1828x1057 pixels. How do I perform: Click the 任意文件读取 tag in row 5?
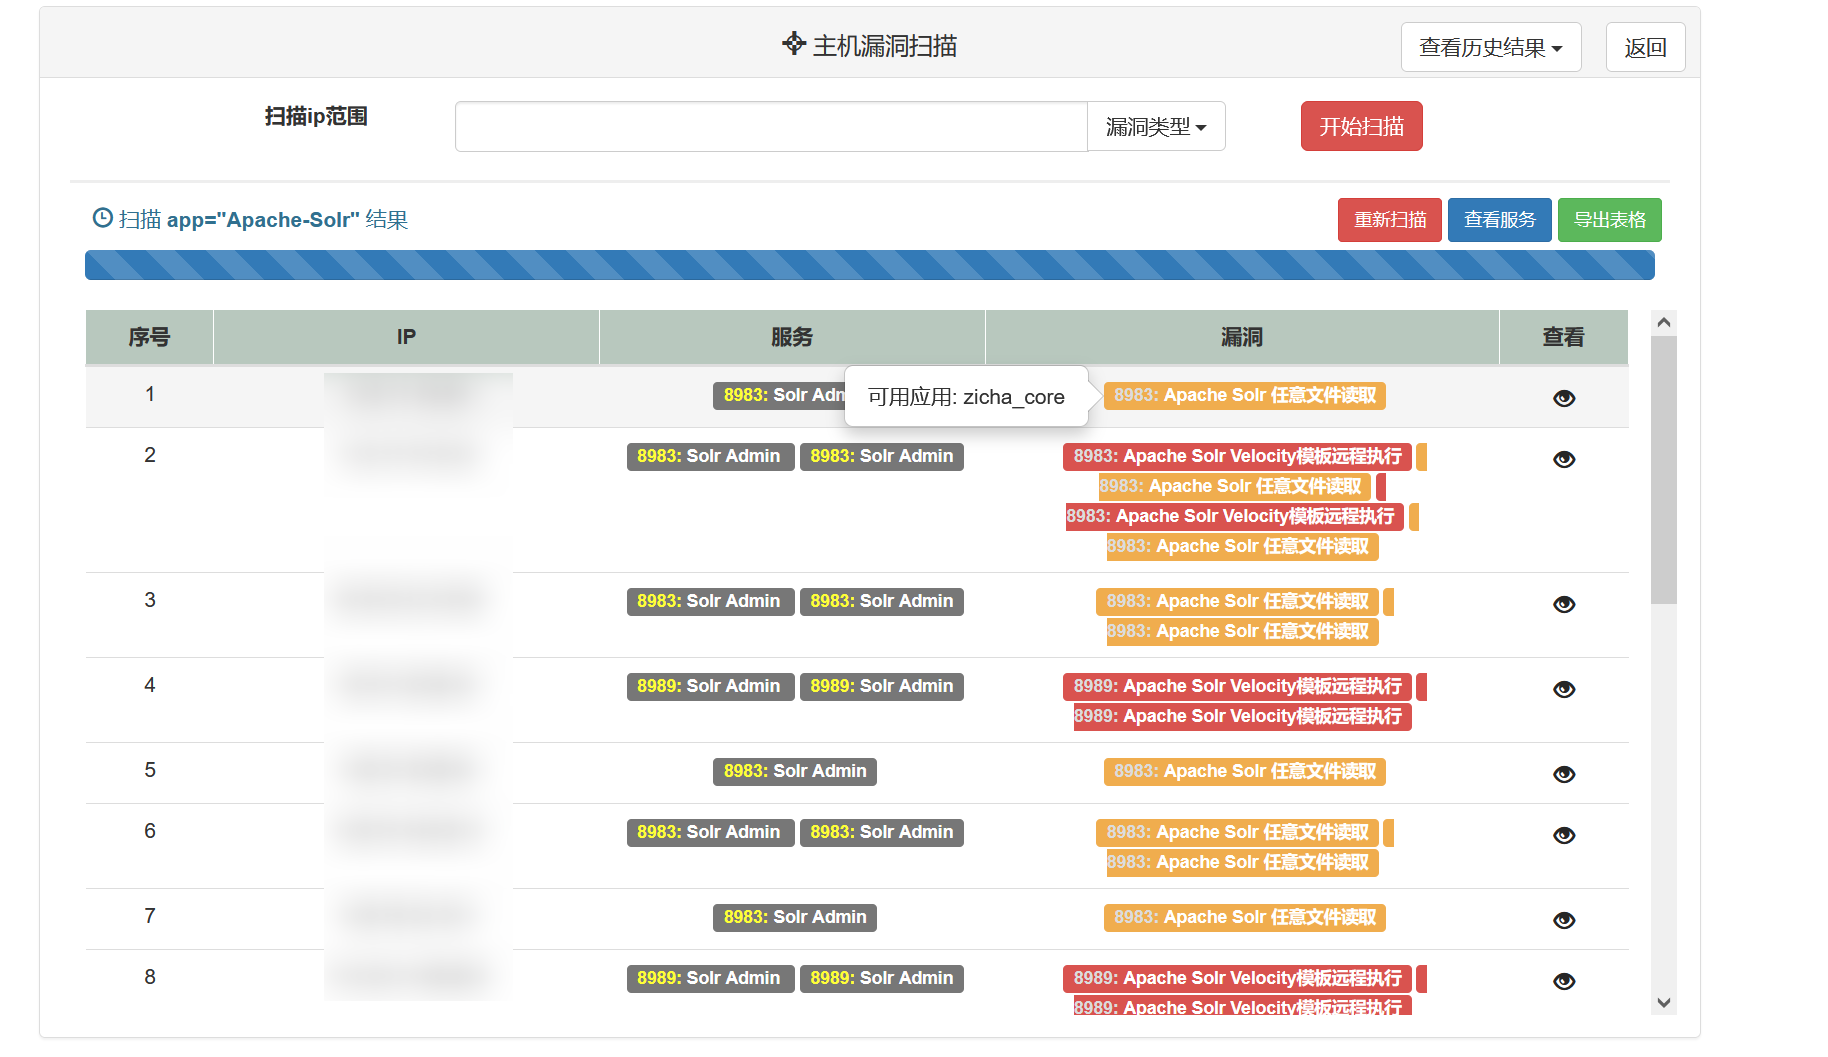click(x=1245, y=771)
